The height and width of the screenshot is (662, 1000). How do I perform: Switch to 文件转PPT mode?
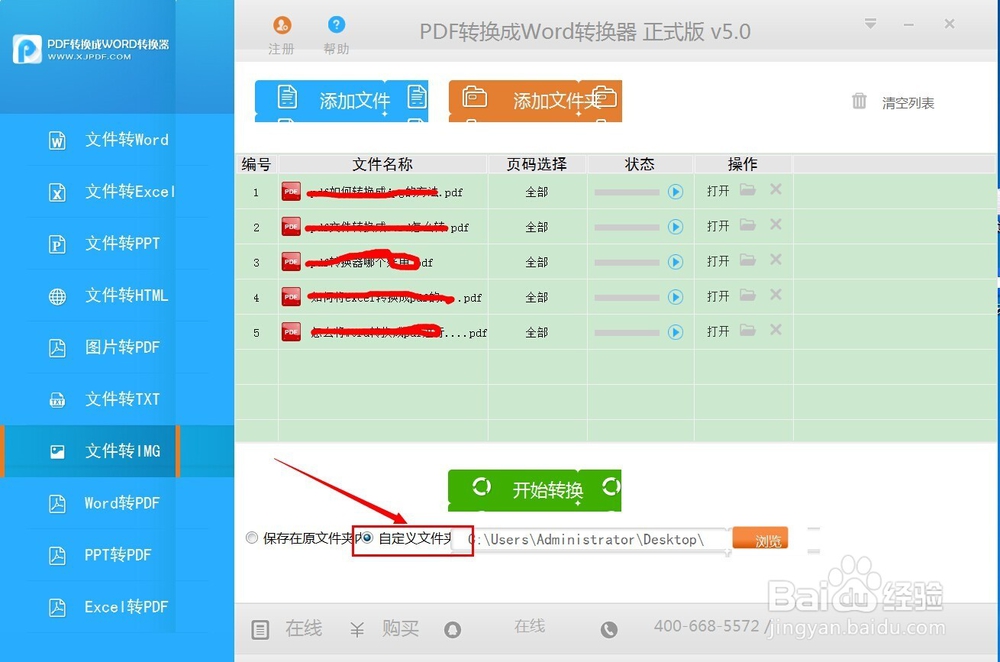click(x=117, y=244)
